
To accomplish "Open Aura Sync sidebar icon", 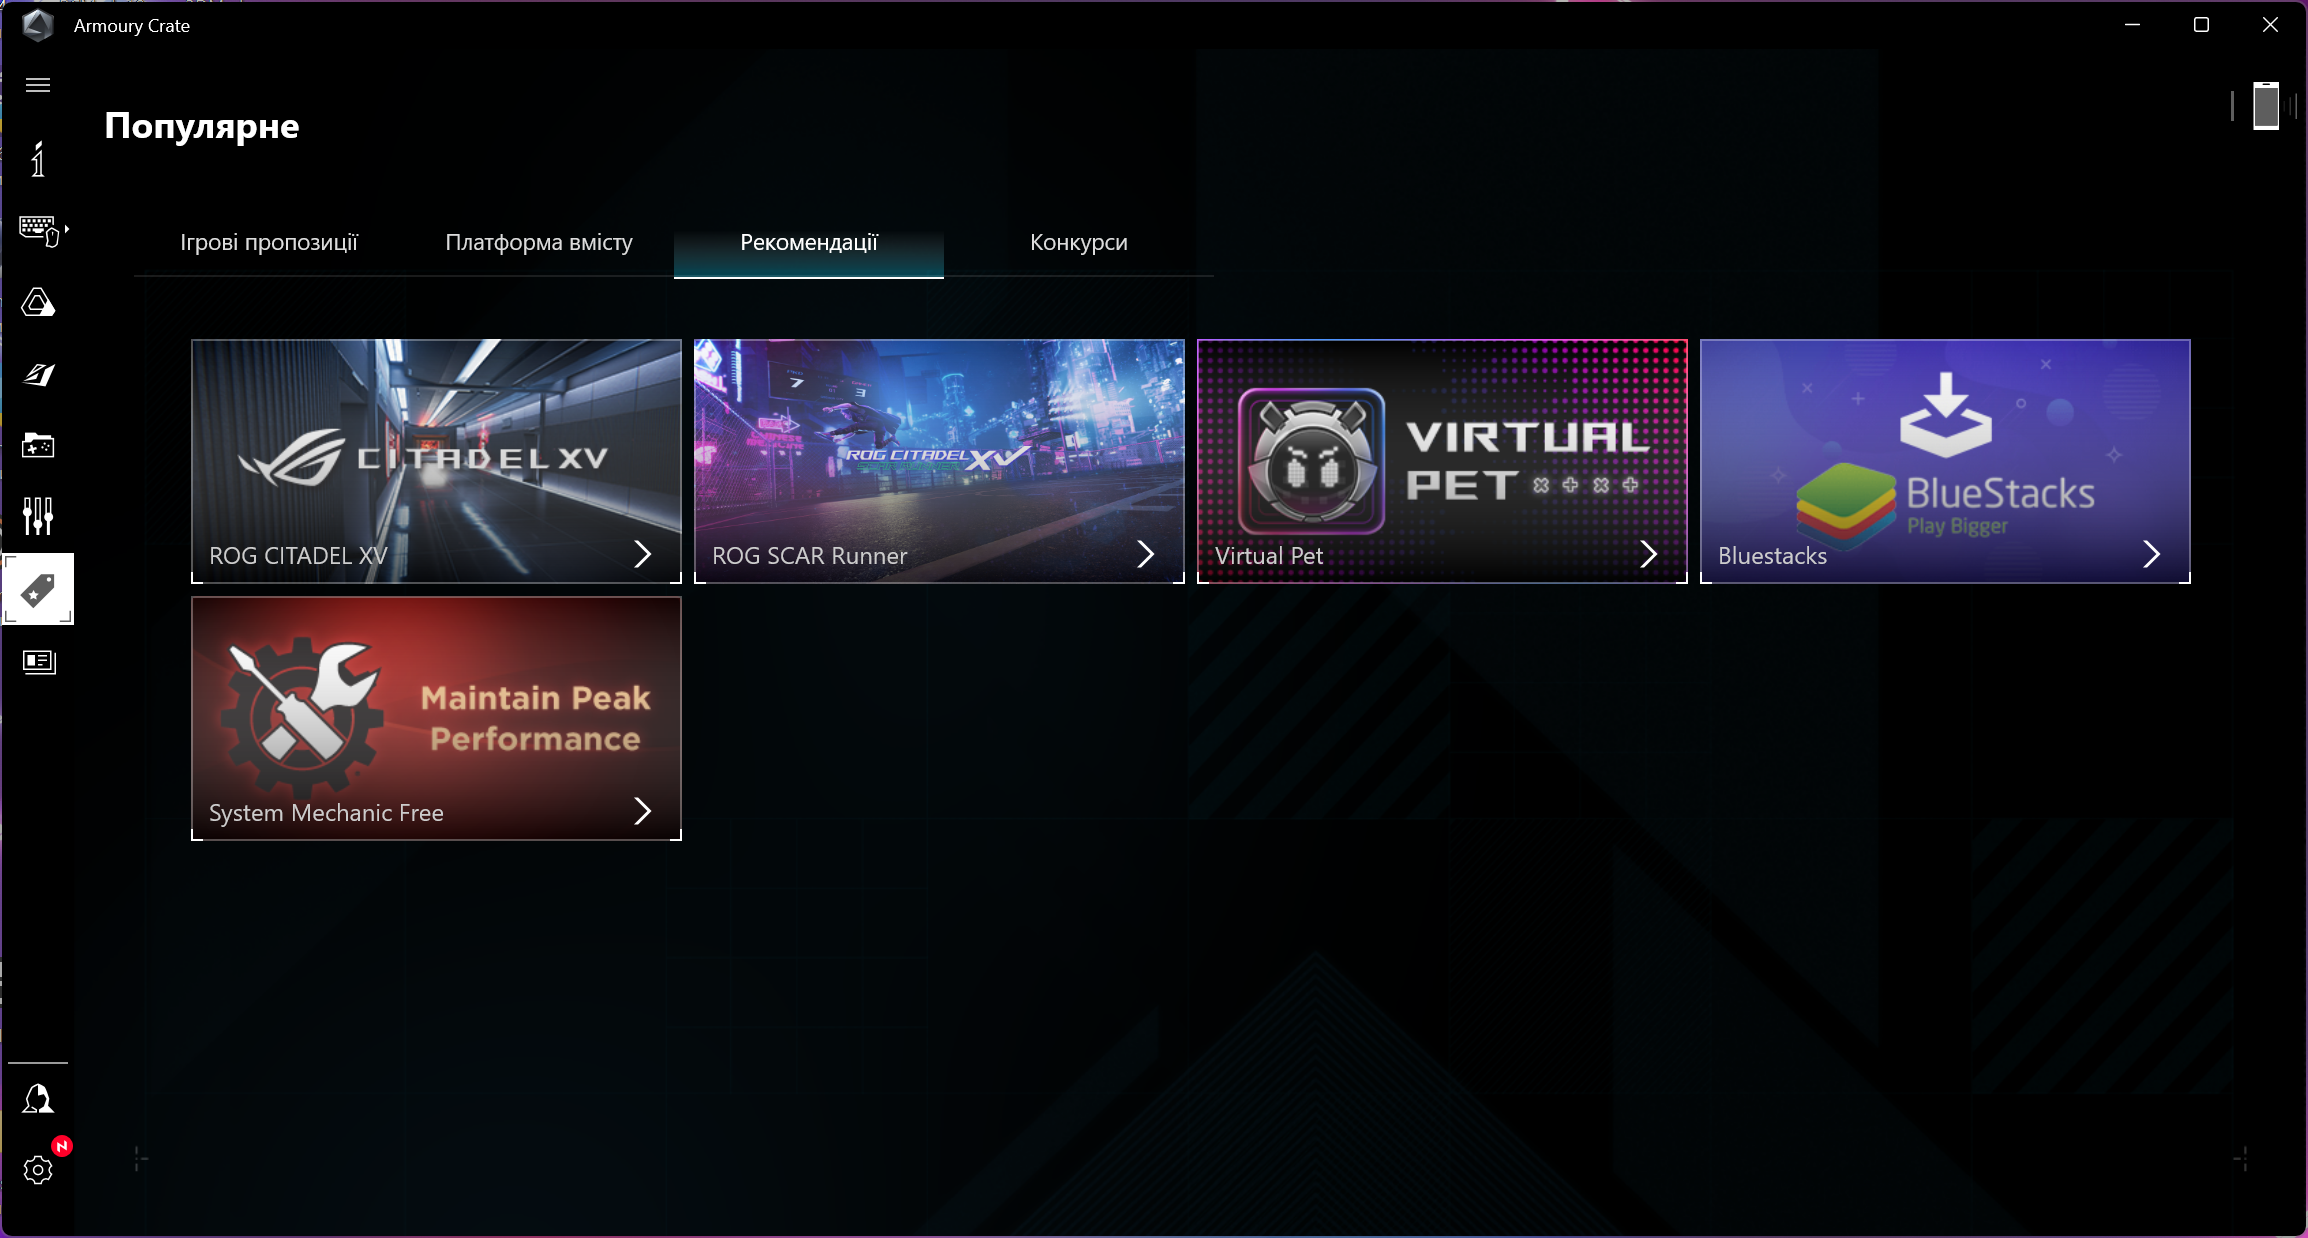I will pos(38,302).
